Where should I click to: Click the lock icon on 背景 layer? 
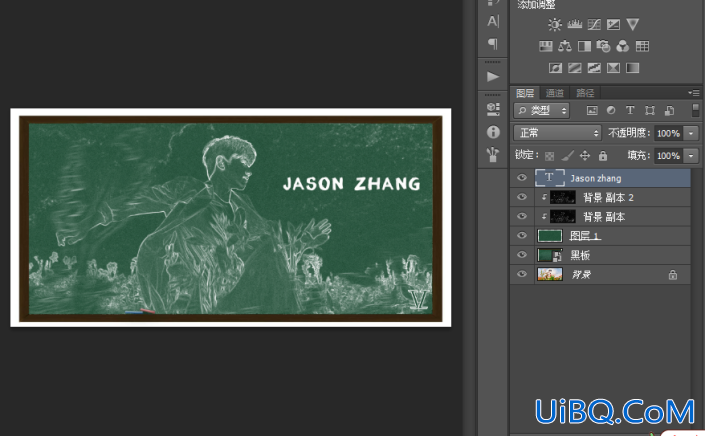pyautogui.click(x=673, y=275)
